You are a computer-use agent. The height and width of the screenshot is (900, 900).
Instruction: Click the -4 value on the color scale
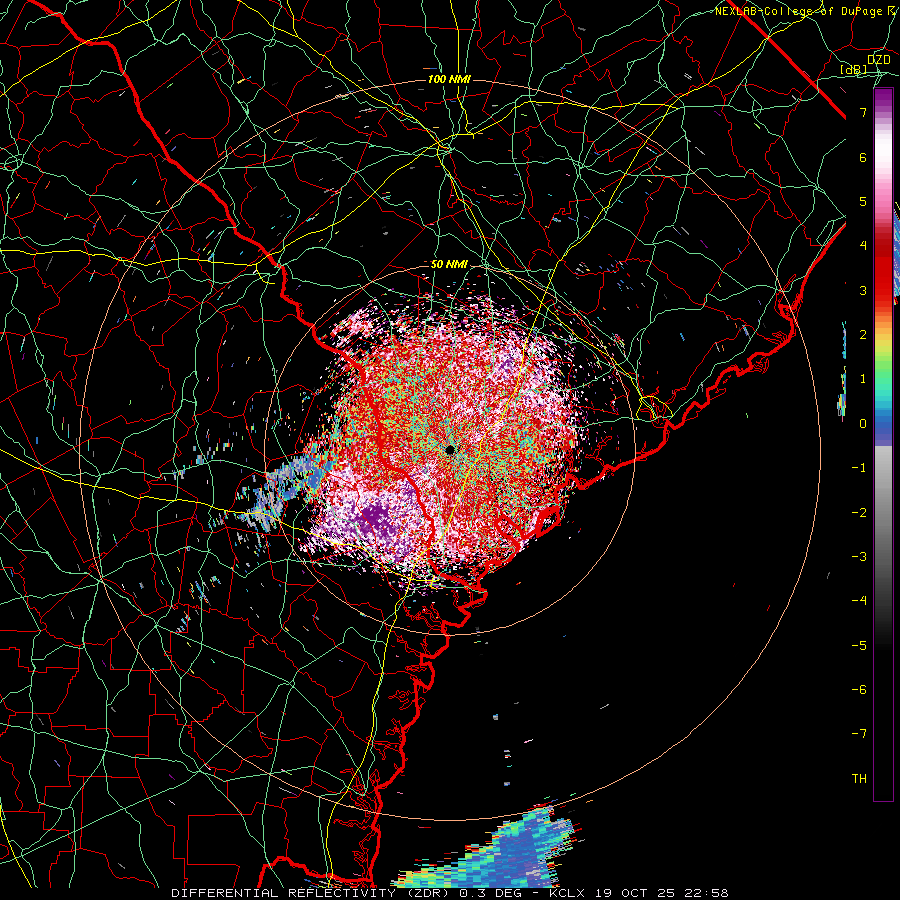[859, 601]
